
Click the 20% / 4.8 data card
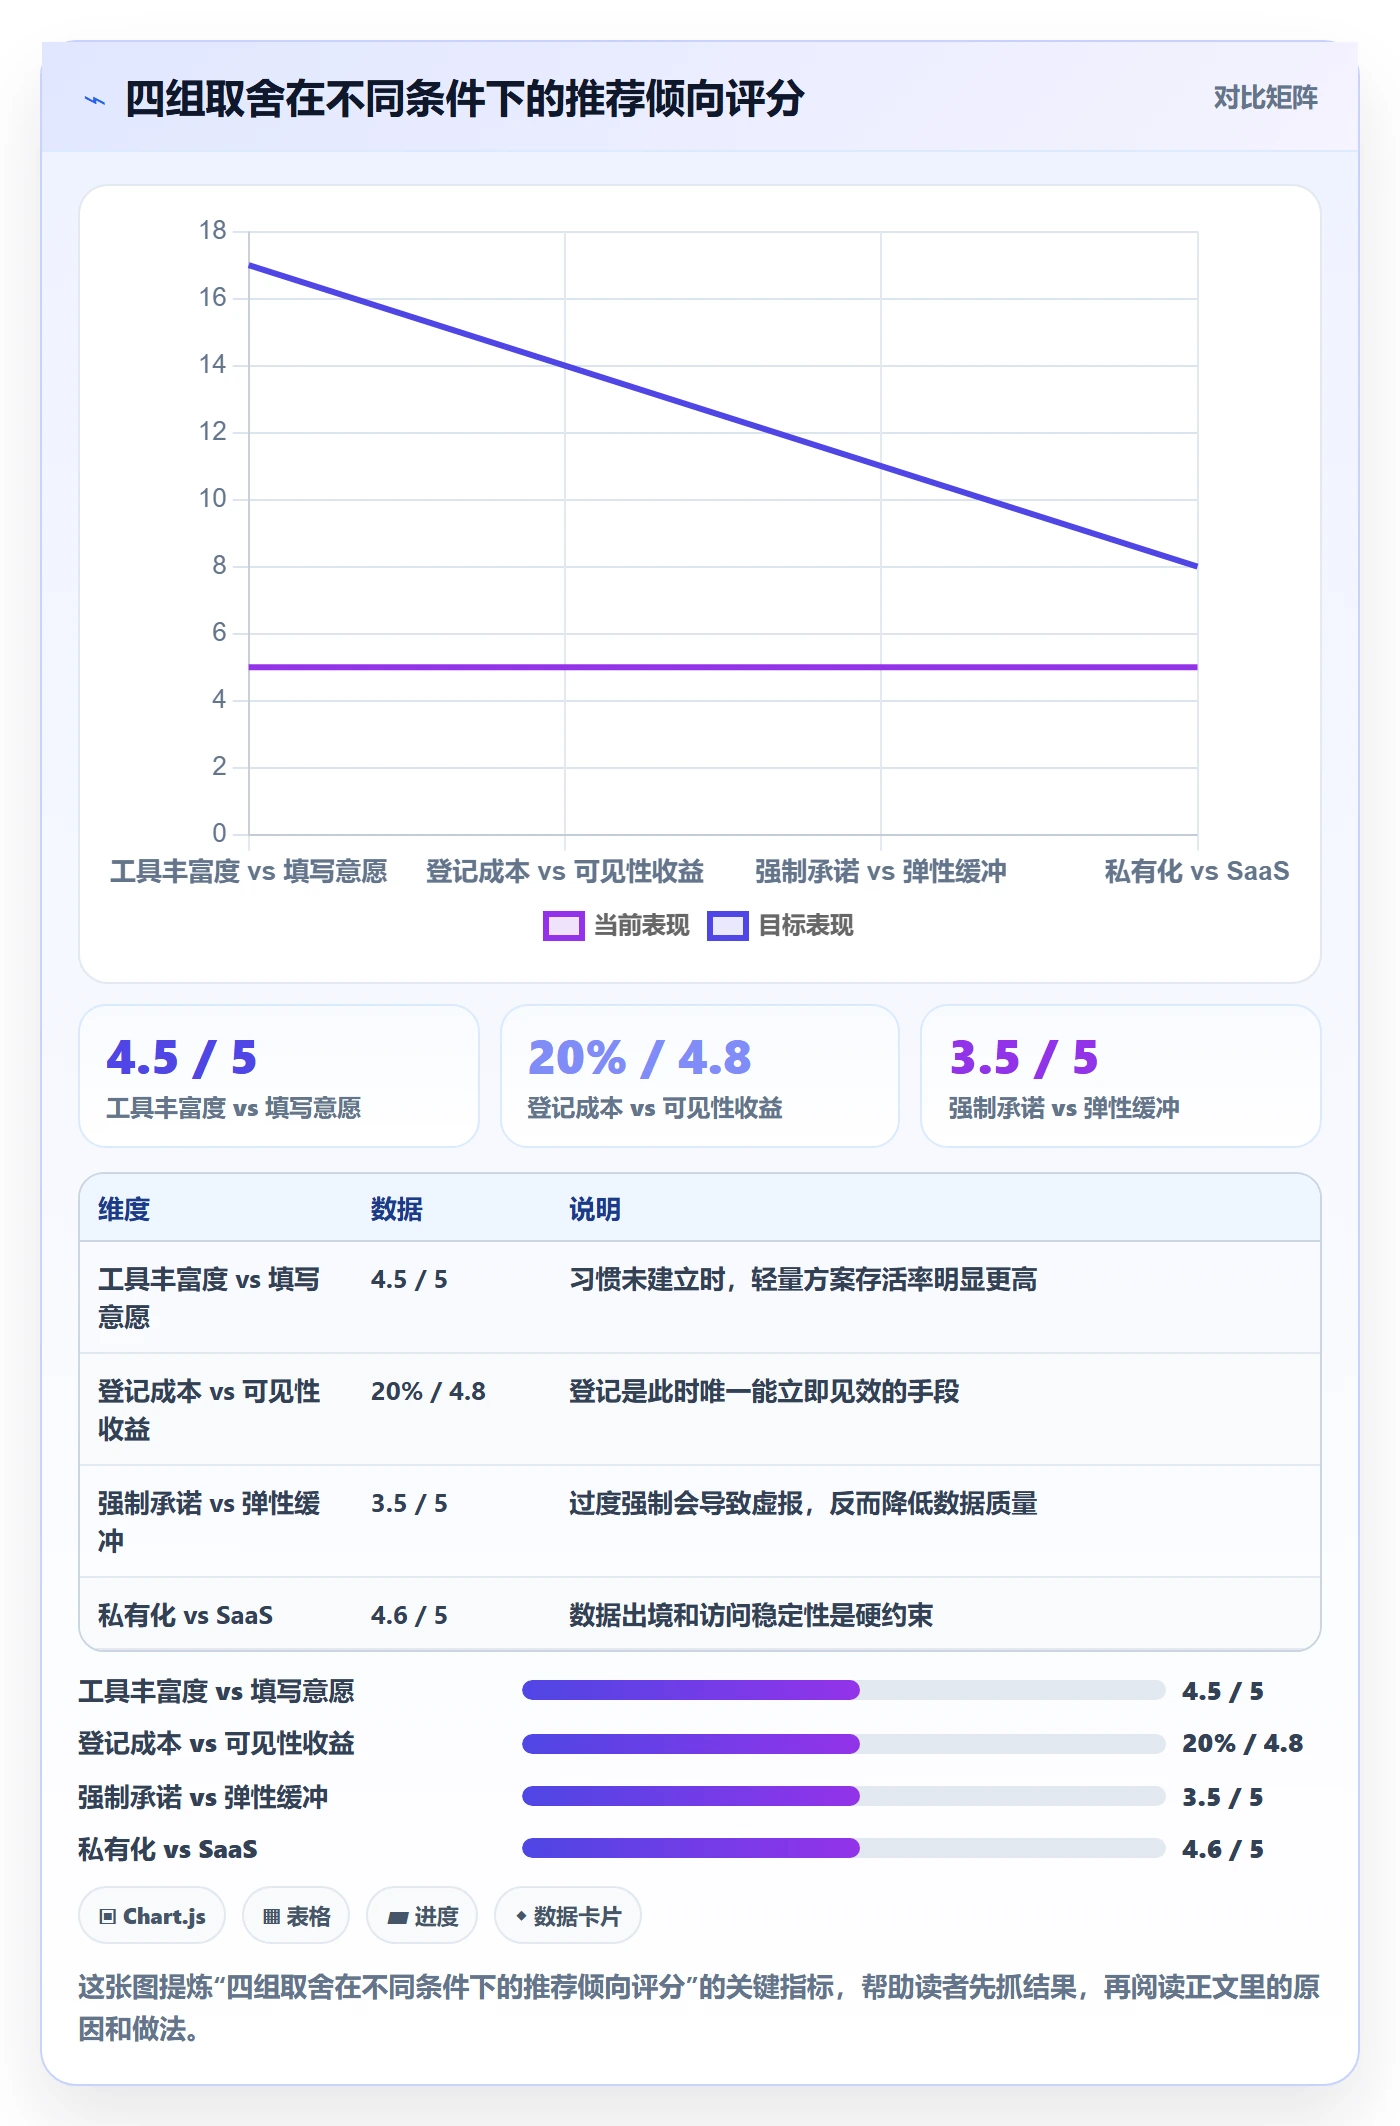point(700,1076)
